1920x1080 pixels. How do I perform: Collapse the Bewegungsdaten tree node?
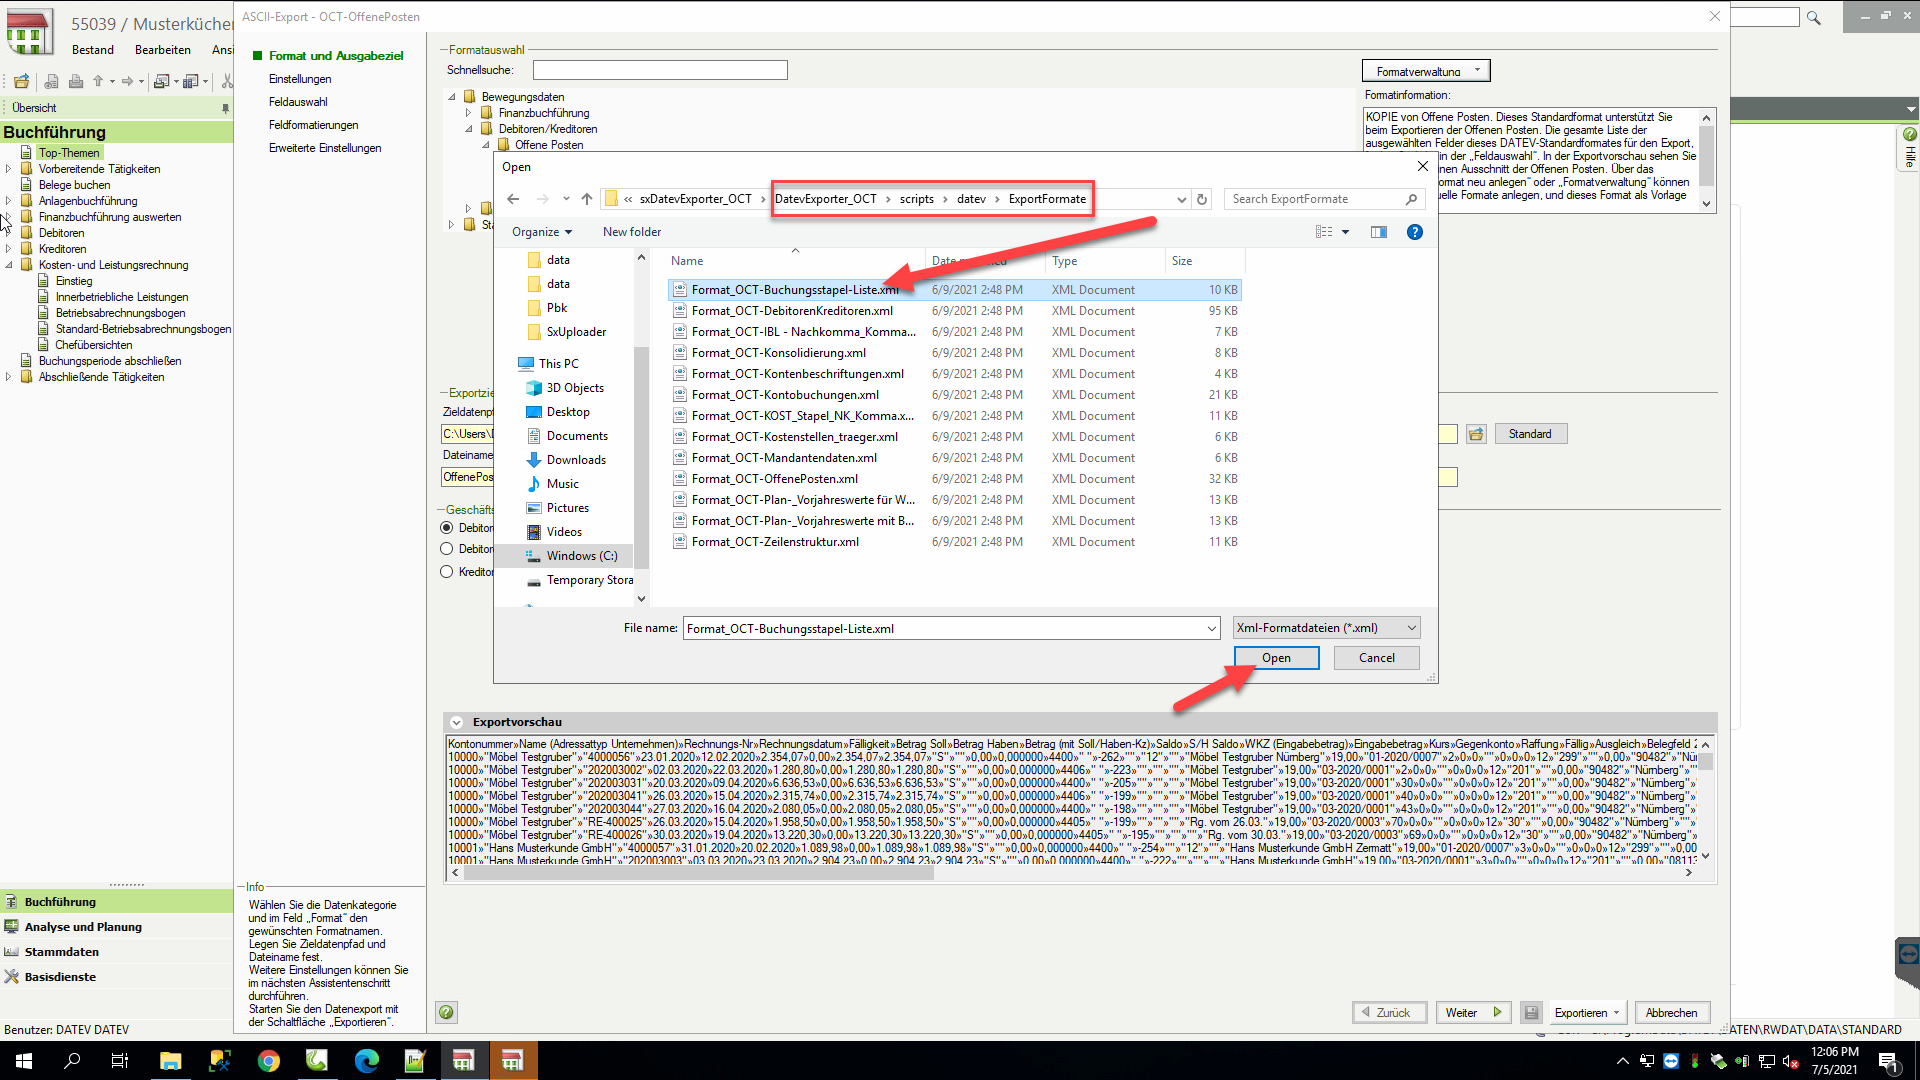452,96
